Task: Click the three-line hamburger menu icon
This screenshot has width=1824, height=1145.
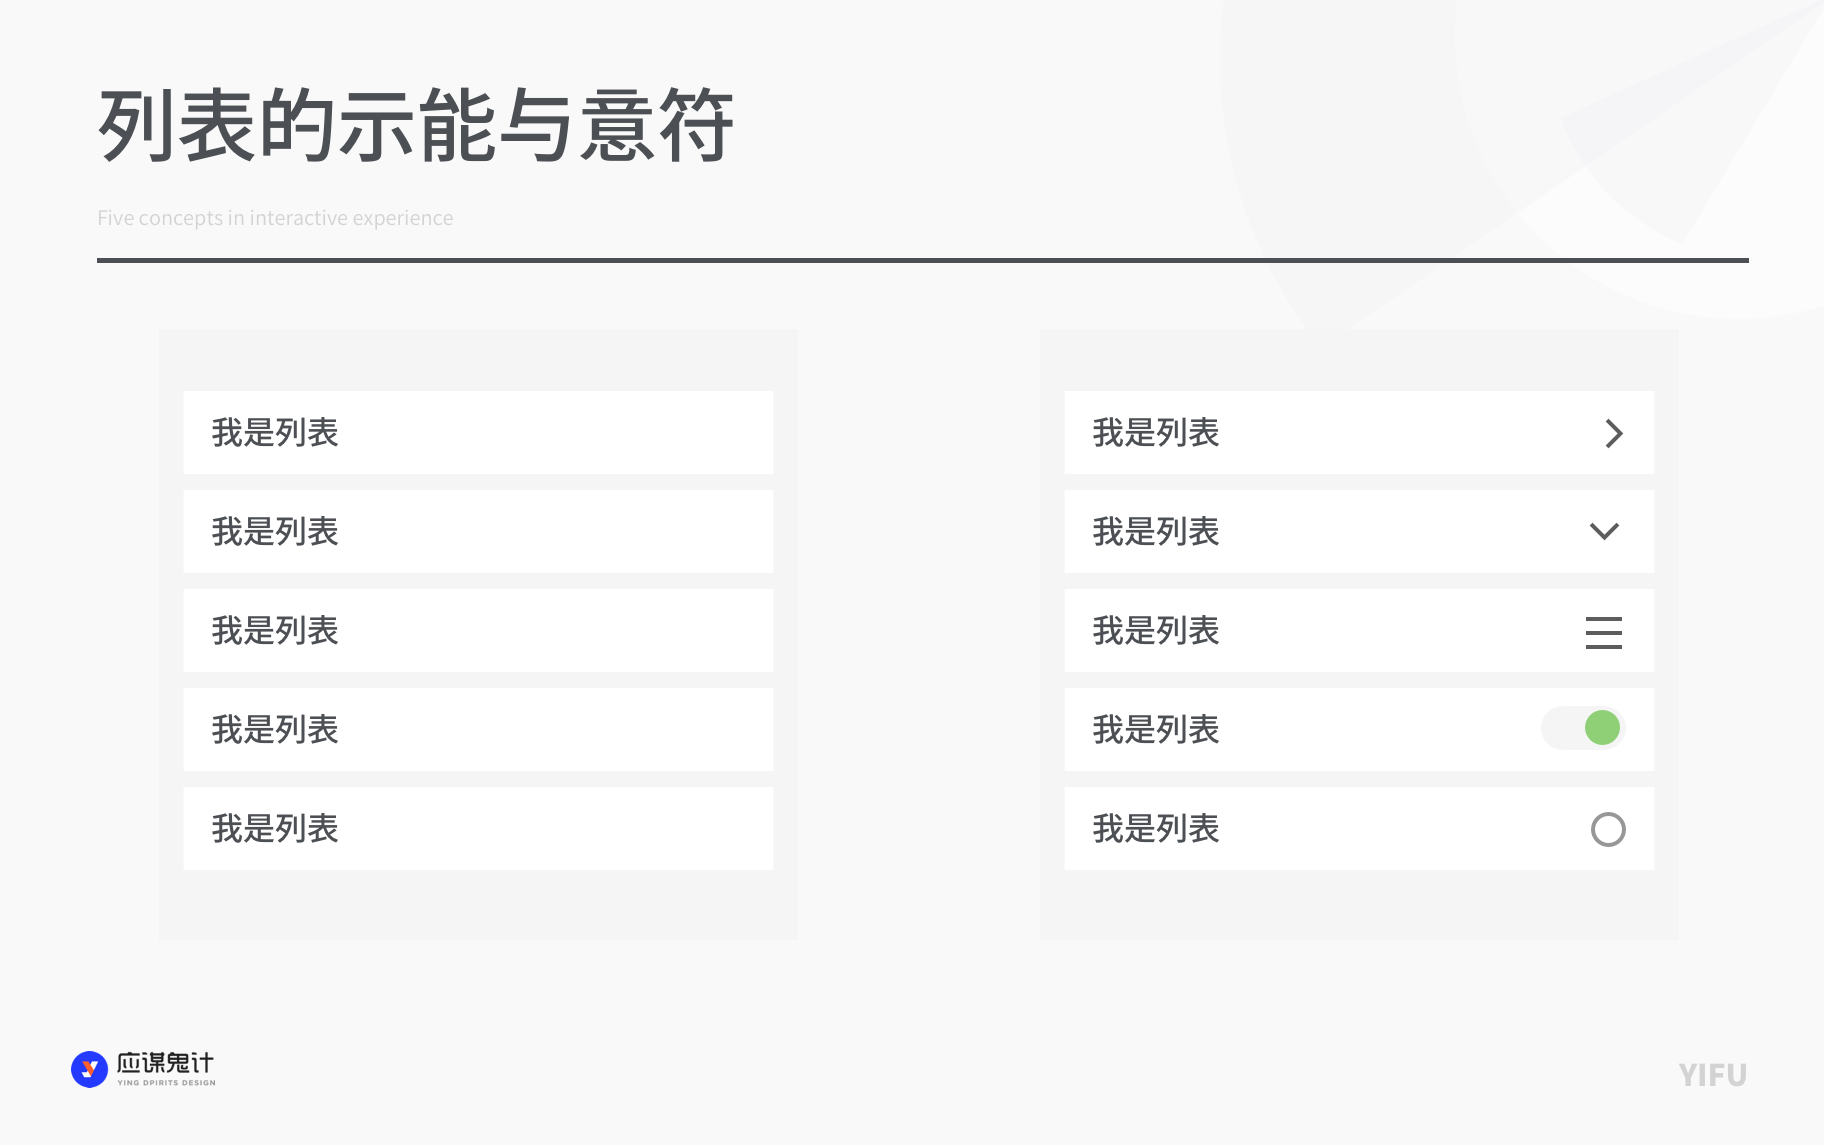Action: click(x=1603, y=632)
